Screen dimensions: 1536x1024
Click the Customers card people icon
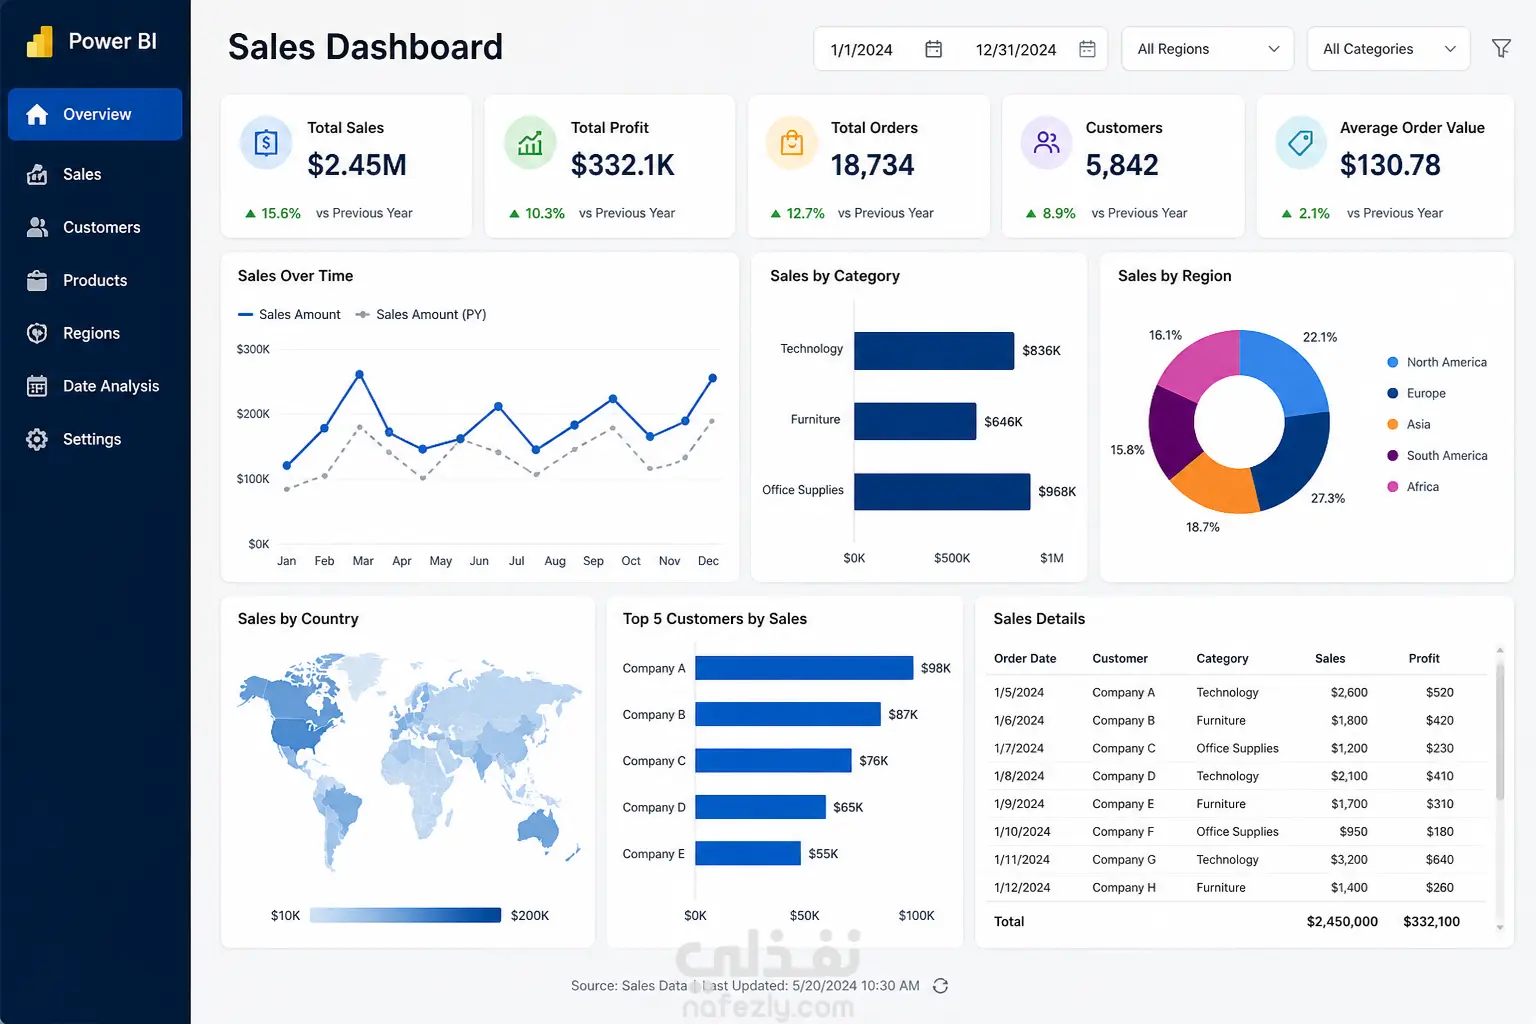[x=1046, y=143]
